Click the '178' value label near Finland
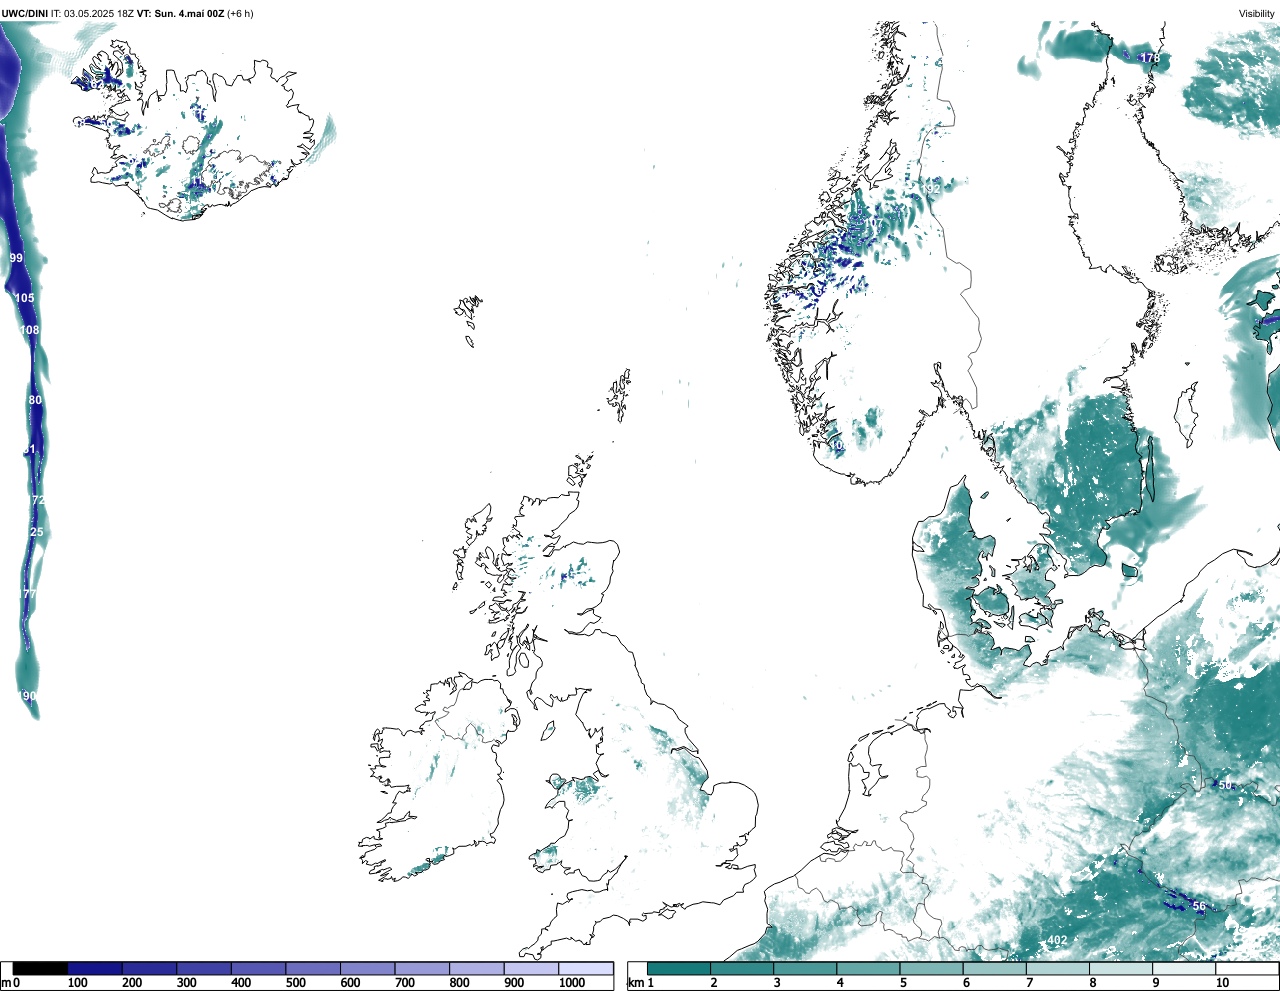The image size is (1280, 991). pyautogui.click(x=1150, y=58)
